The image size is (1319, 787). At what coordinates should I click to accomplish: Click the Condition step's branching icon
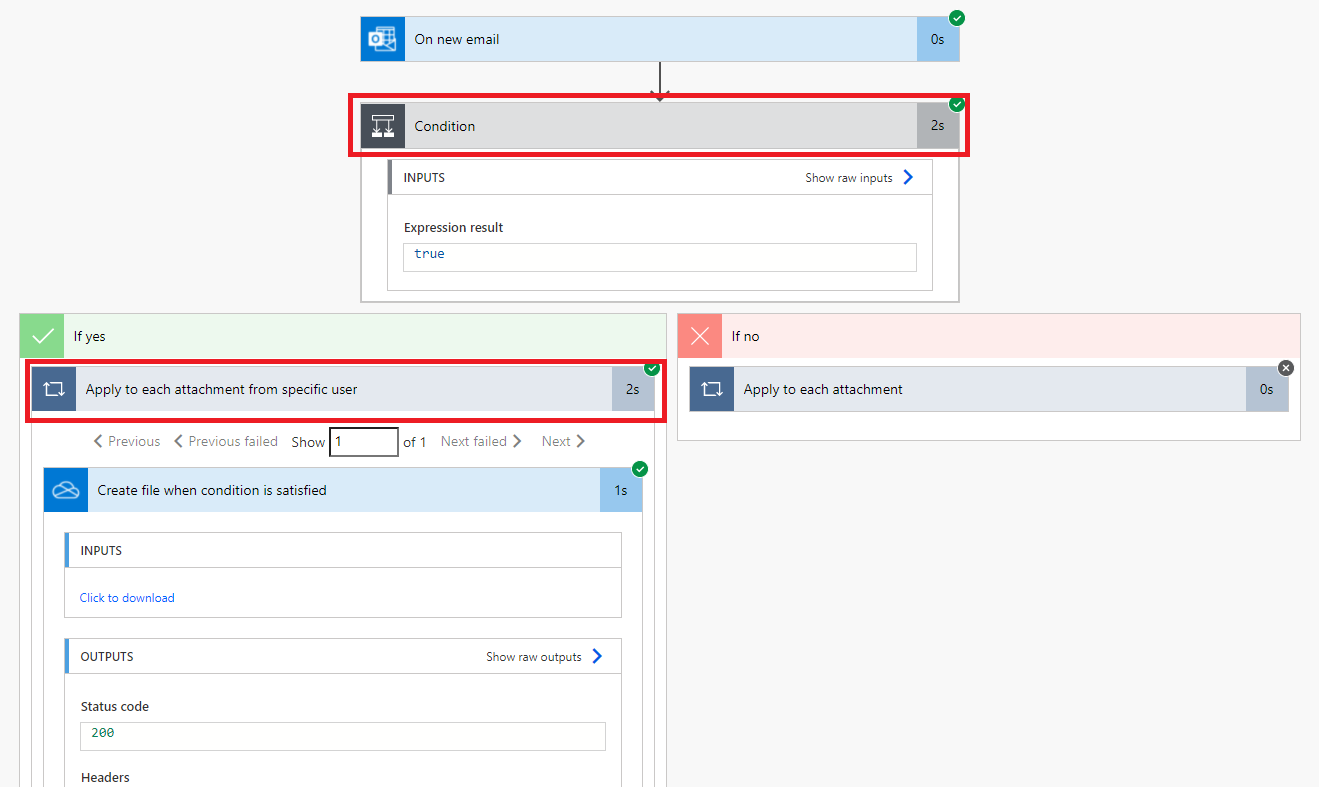pyautogui.click(x=383, y=126)
